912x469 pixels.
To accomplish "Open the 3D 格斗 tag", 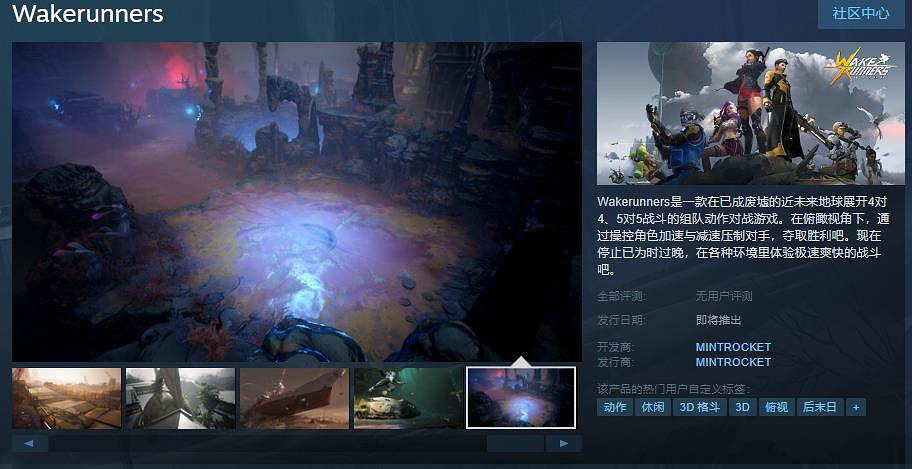I will pyautogui.click(x=700, y=407).
